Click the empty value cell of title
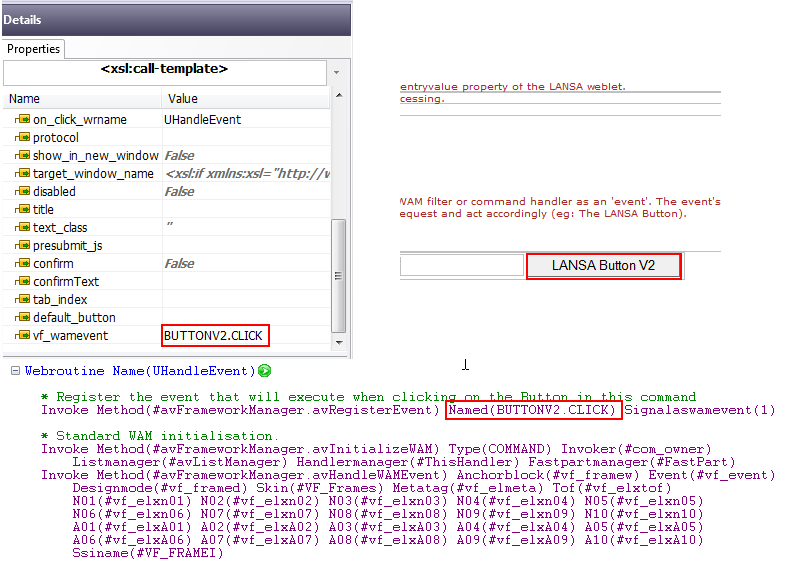 (246, 209)
